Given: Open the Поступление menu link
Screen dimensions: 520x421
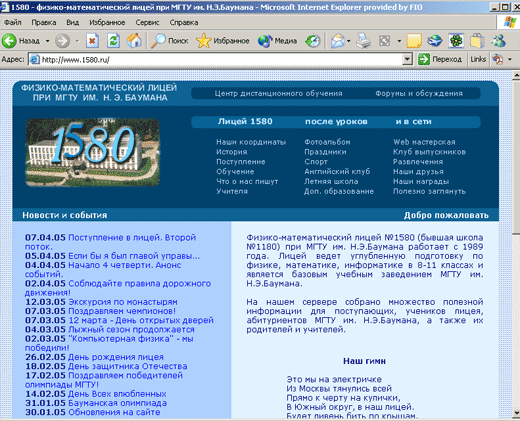Looking at the screenshot, I should (241, 162).
